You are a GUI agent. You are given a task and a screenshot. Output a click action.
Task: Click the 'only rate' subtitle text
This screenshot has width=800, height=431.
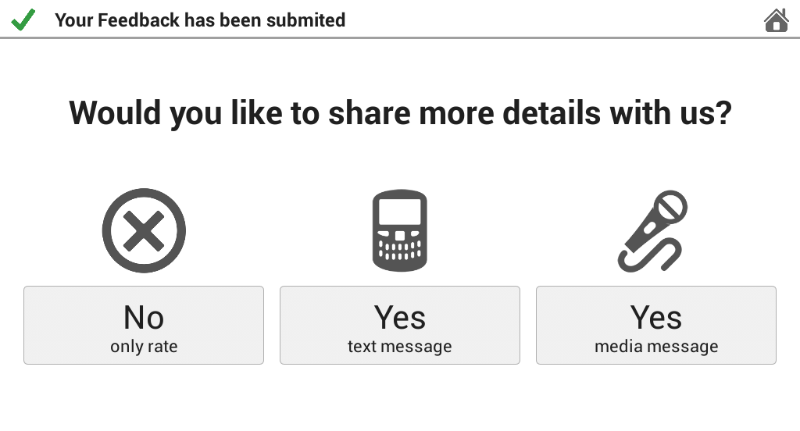click(144, 346)
